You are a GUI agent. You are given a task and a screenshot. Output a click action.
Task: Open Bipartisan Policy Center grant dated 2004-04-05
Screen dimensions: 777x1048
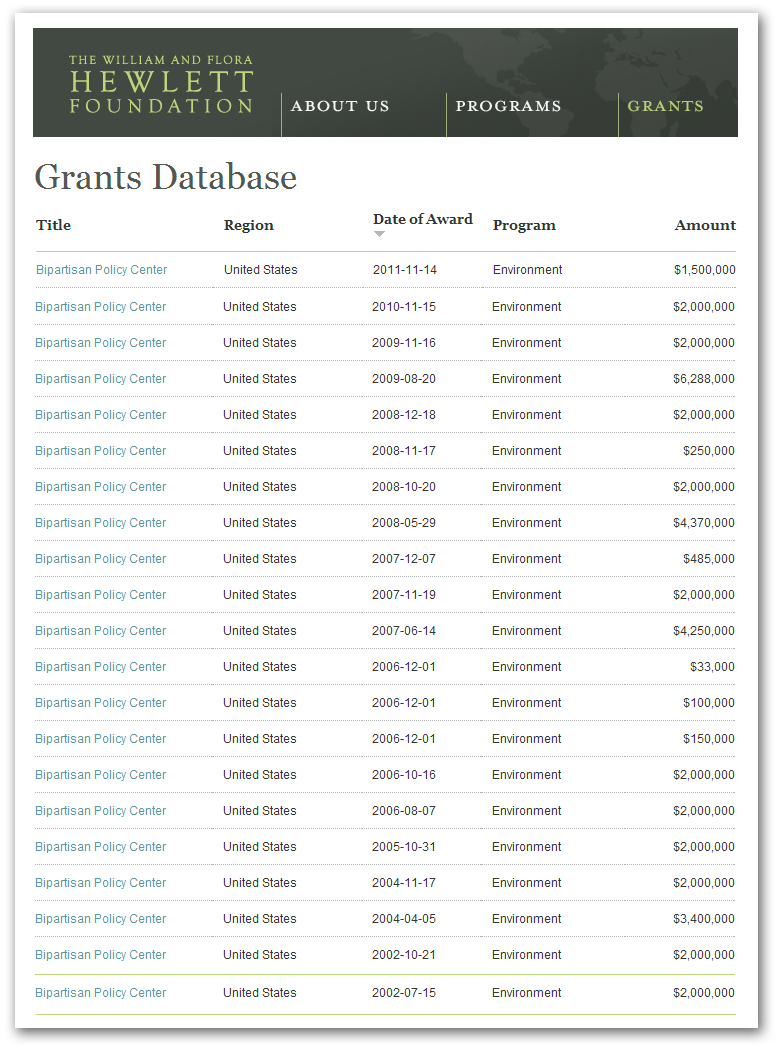click(x=100, y=920)
